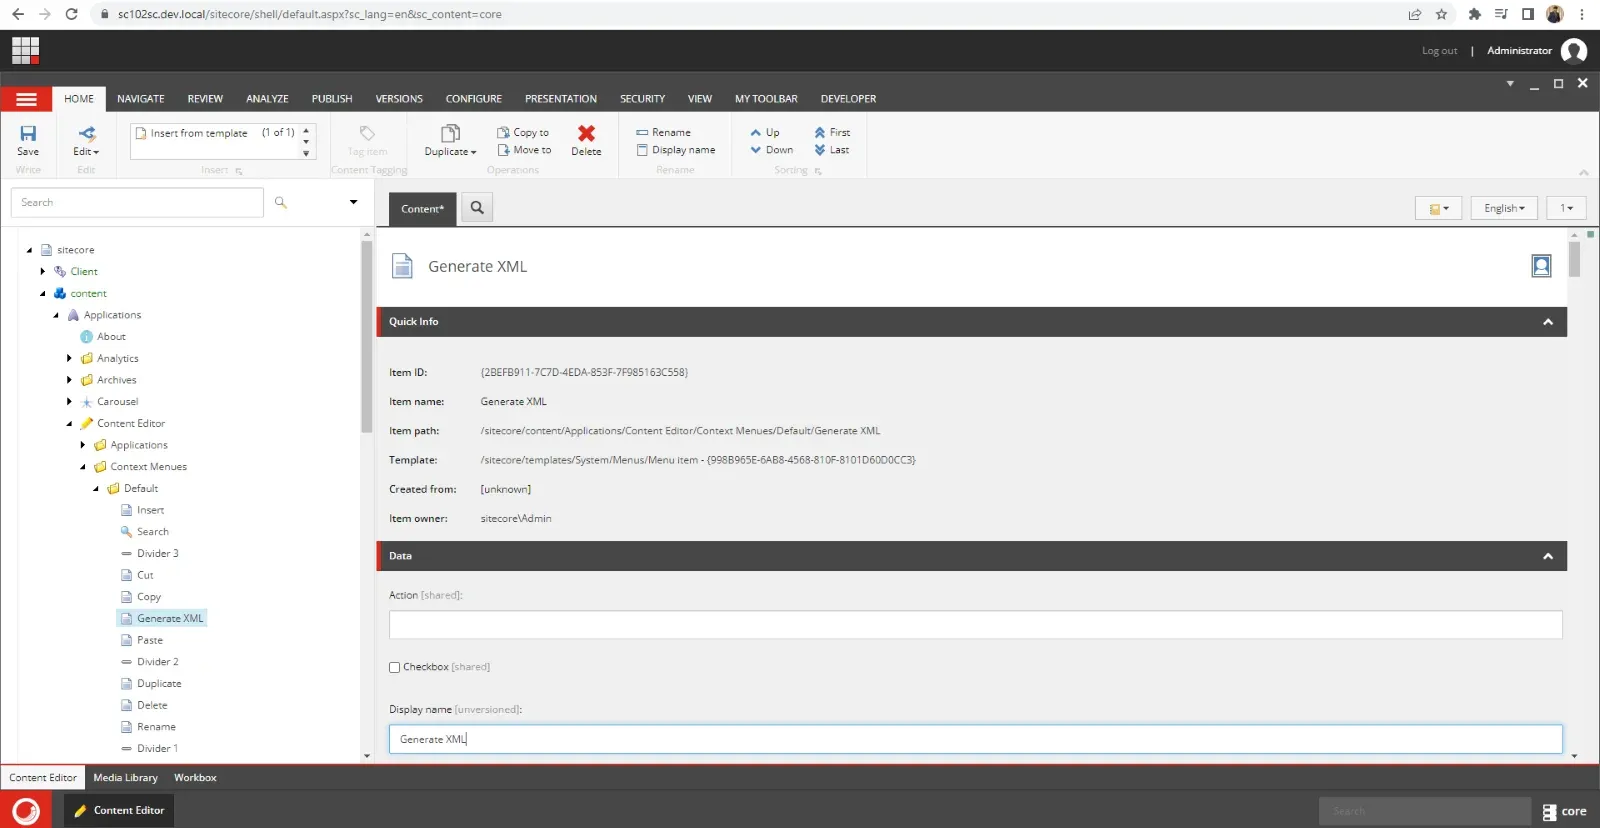Click the Save disk icon
1600x828 pixels.
(x=28, y=133)
